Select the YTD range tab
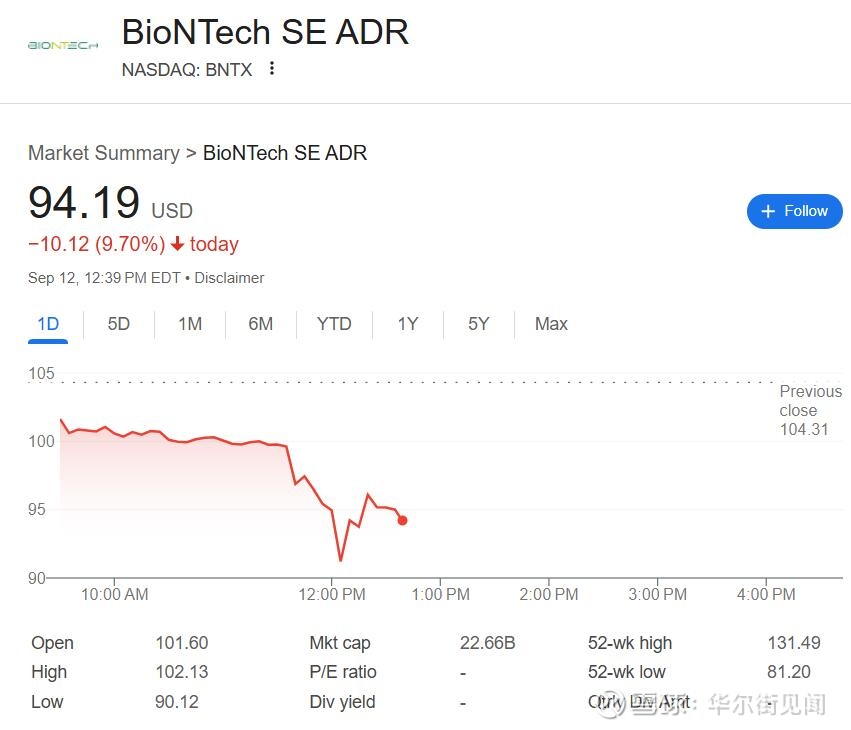 pos(334,324)
